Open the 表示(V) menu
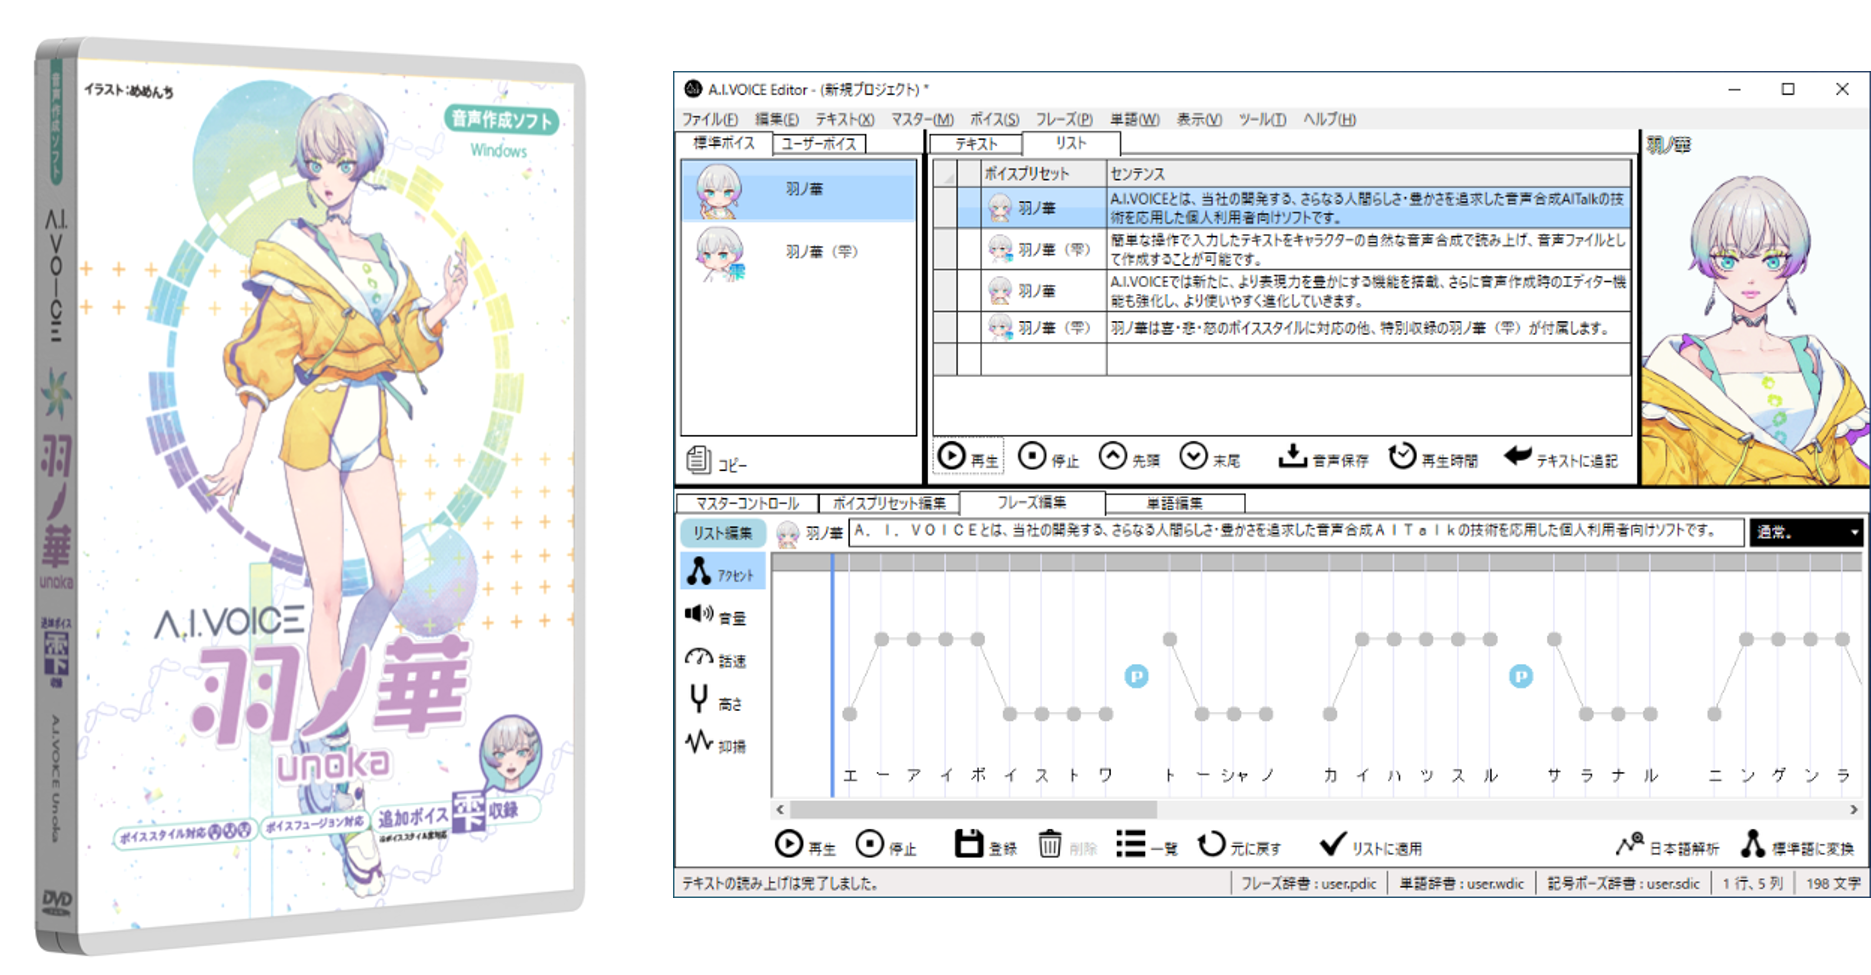This screenshot has height=975, width=1871. [x=1198, y=119]
